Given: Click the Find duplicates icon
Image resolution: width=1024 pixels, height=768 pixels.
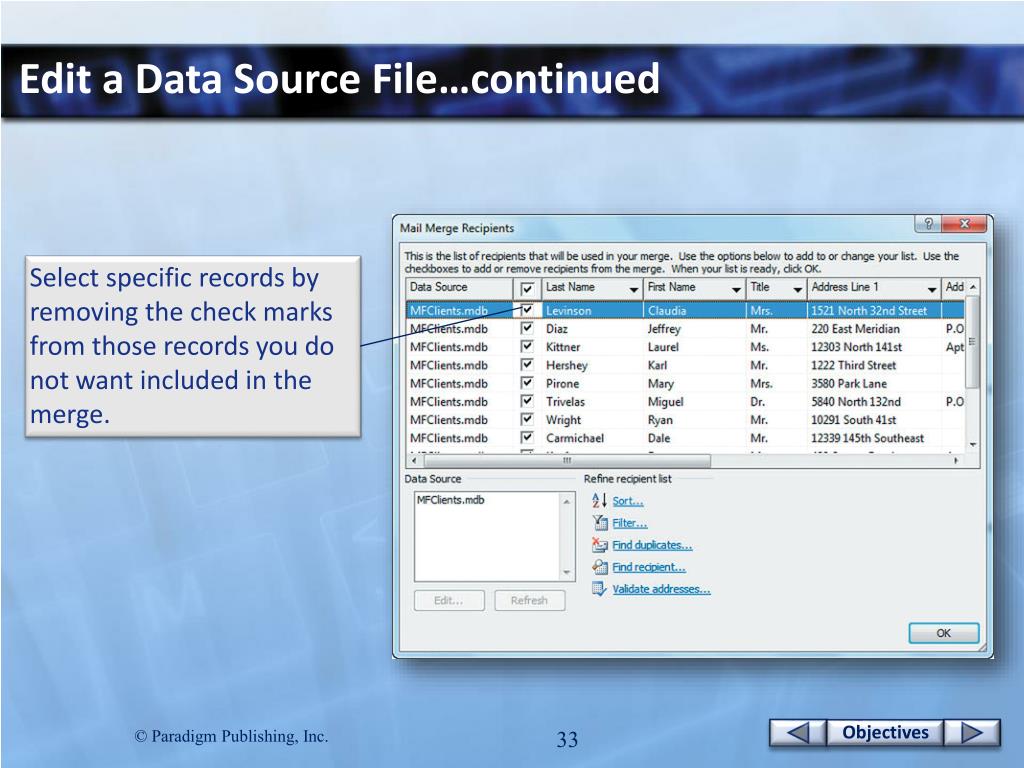Looking at the screenshot, I should click(600, 545).
